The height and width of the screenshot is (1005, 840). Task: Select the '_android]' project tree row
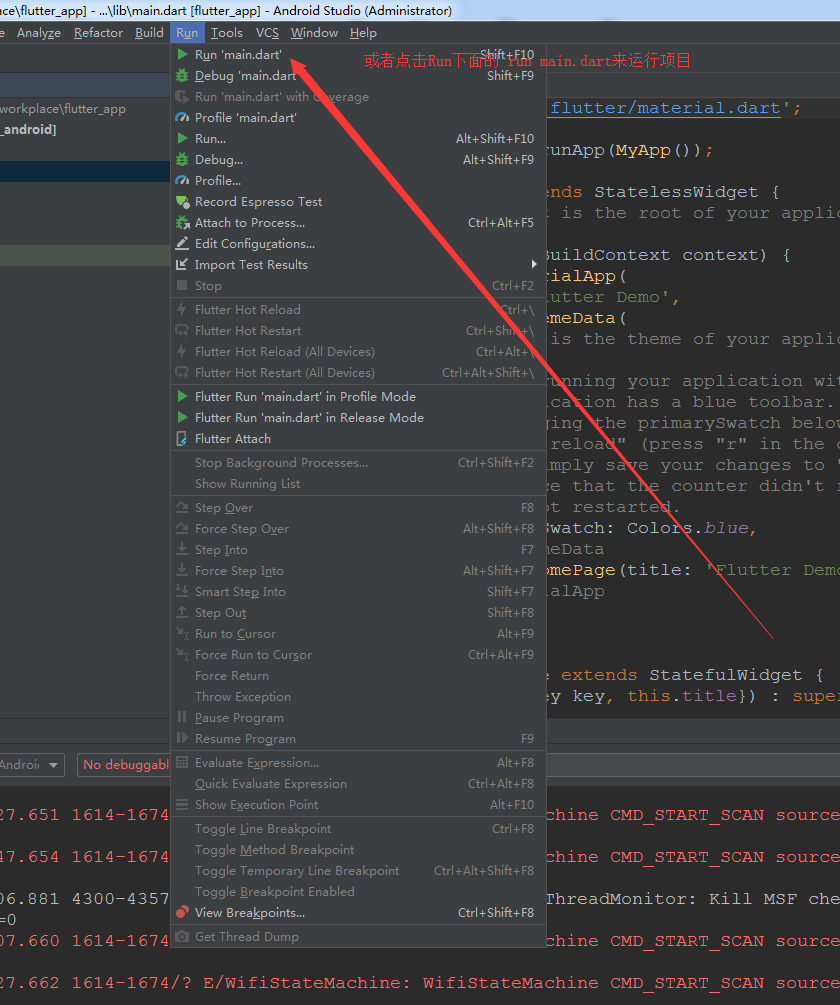coord(85,129)
